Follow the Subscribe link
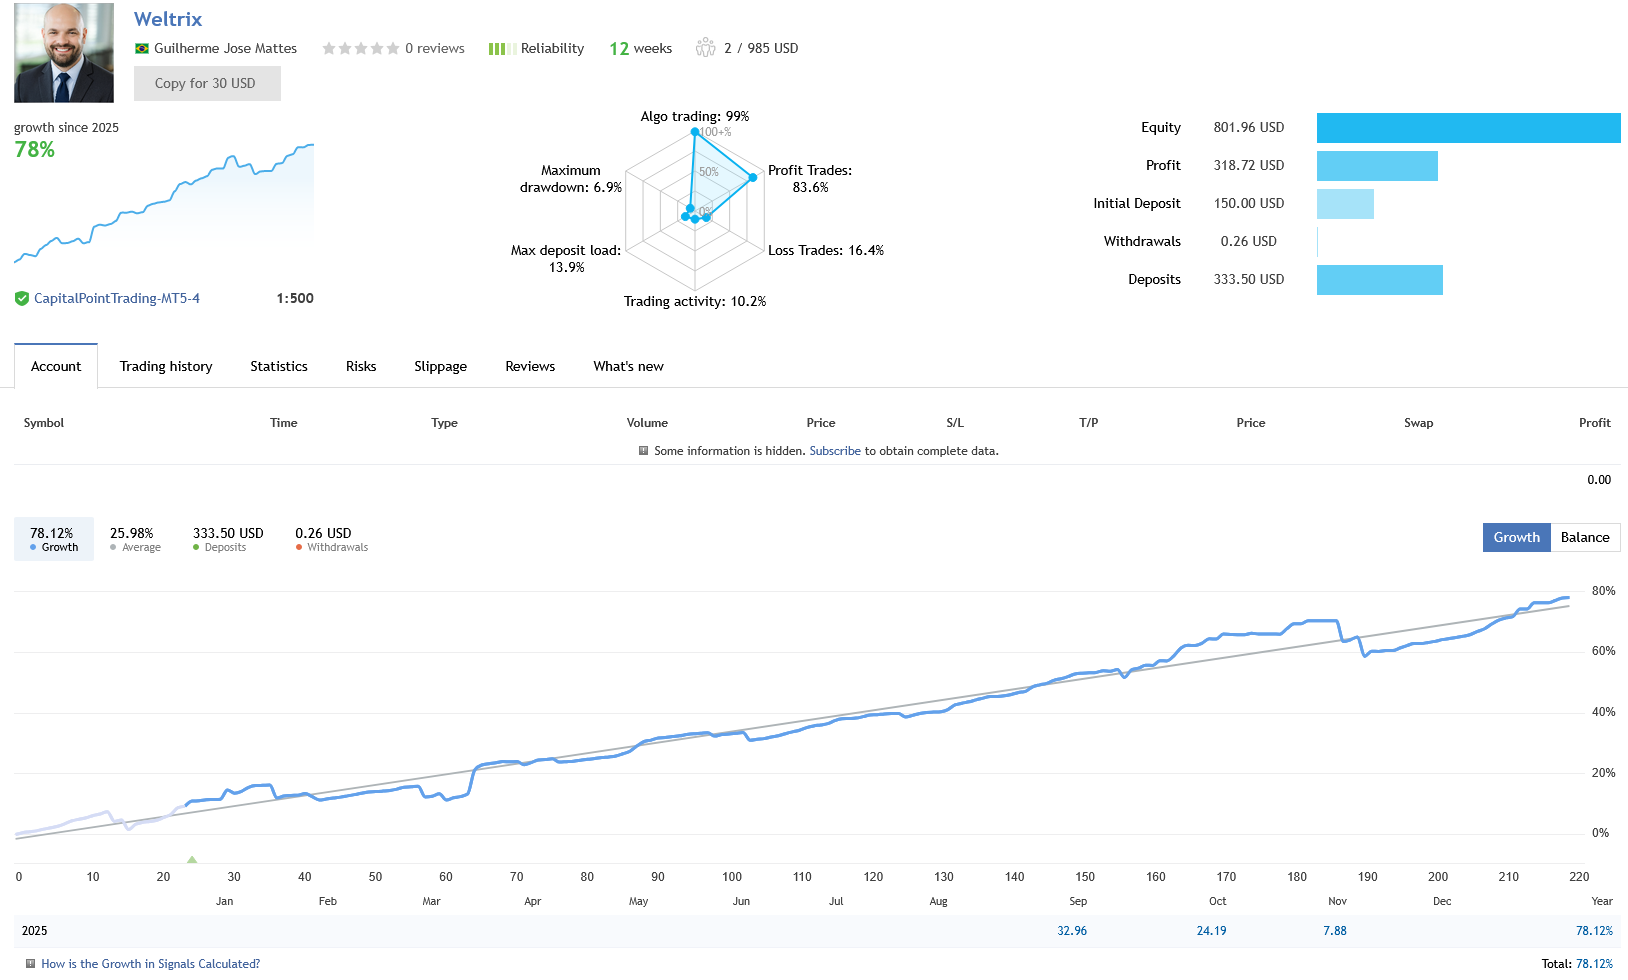 pos(835,451)
